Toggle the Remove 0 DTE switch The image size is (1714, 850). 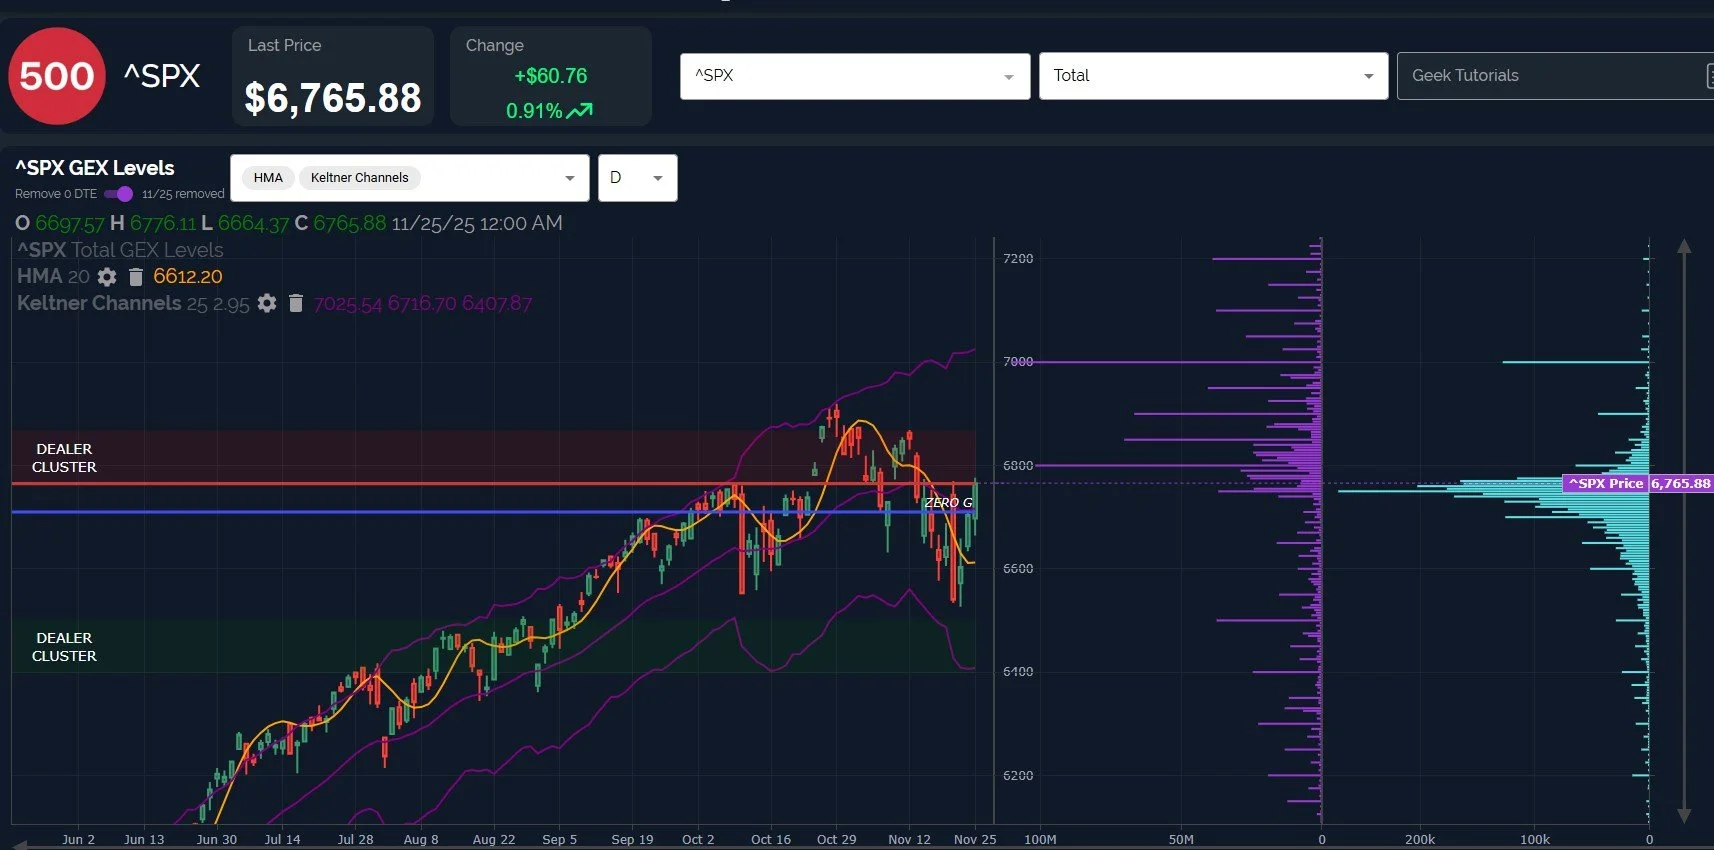(118, 194)
